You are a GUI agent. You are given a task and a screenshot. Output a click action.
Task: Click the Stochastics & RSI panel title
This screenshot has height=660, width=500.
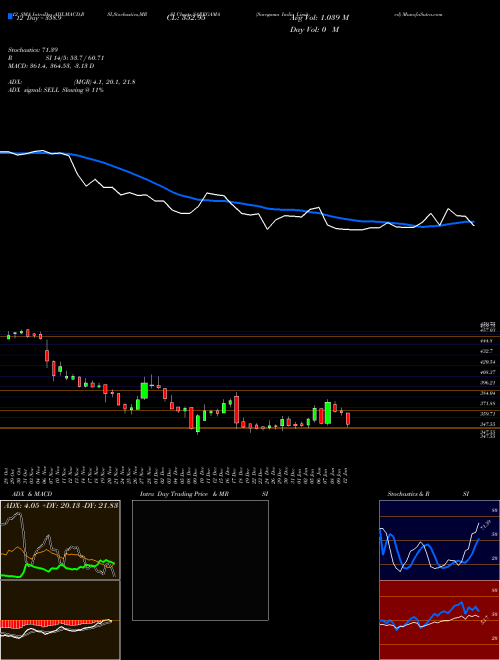pos(428,494)
